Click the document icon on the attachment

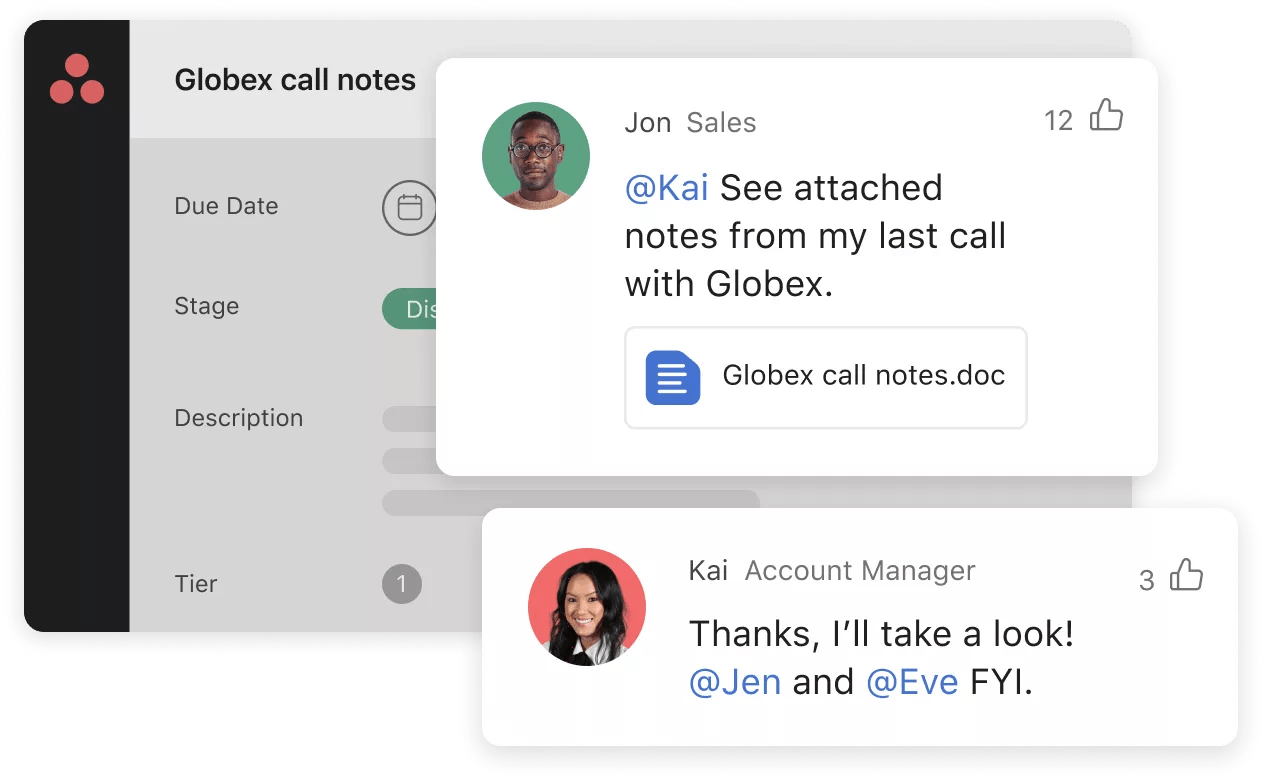tap(671, 377)
